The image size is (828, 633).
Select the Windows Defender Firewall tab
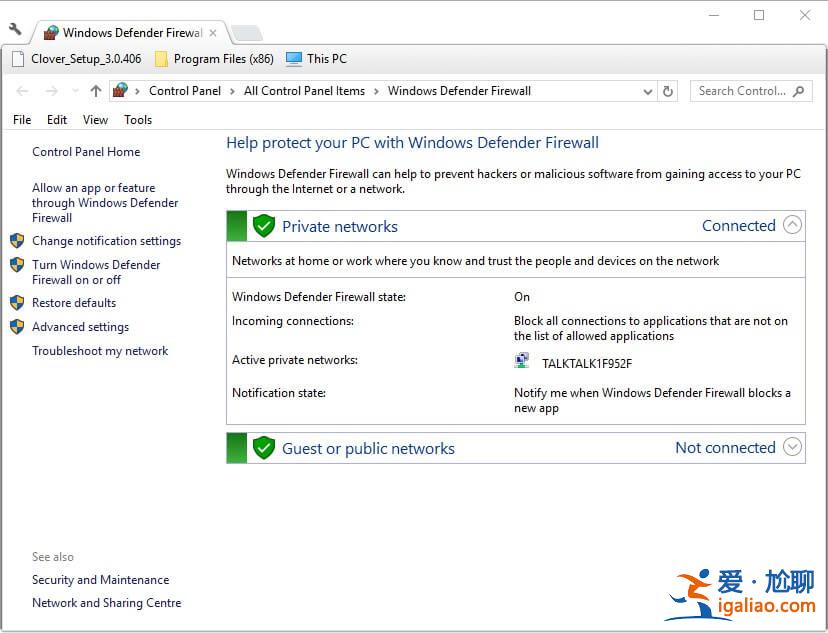tap(130, 31)
